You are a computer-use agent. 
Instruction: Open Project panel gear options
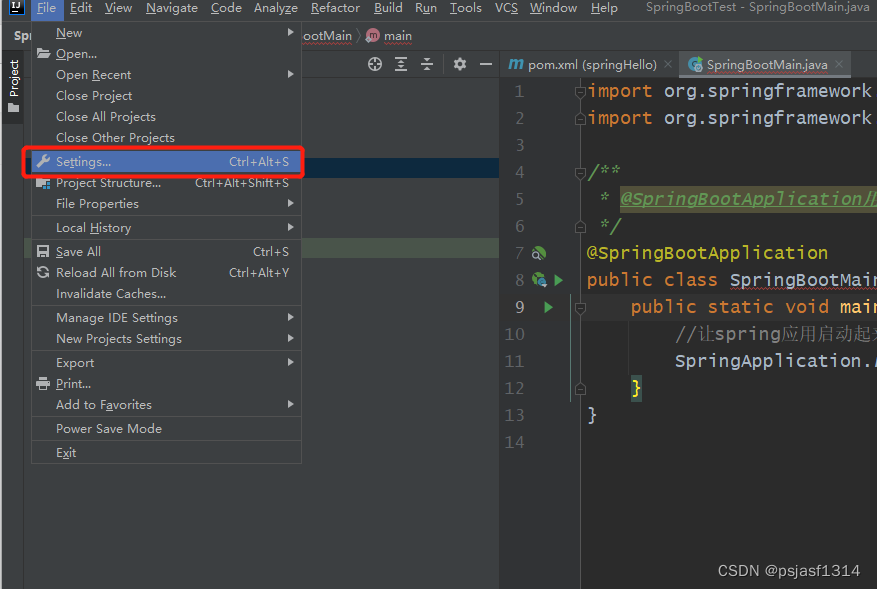[460, 64]
